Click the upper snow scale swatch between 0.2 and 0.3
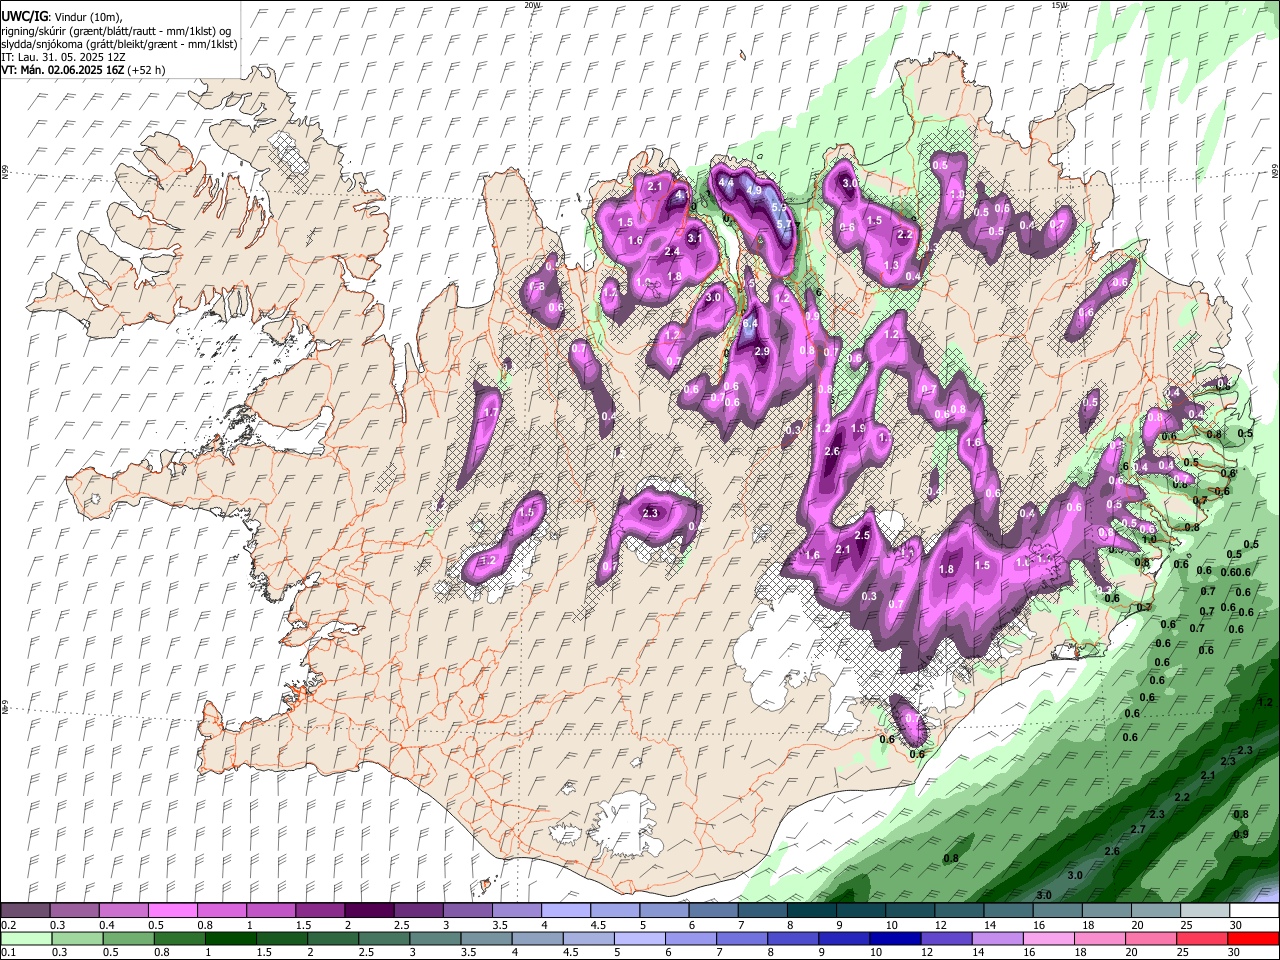Image resolution: width=1280 pixels, height=960 pixels. tap(25, 910)
